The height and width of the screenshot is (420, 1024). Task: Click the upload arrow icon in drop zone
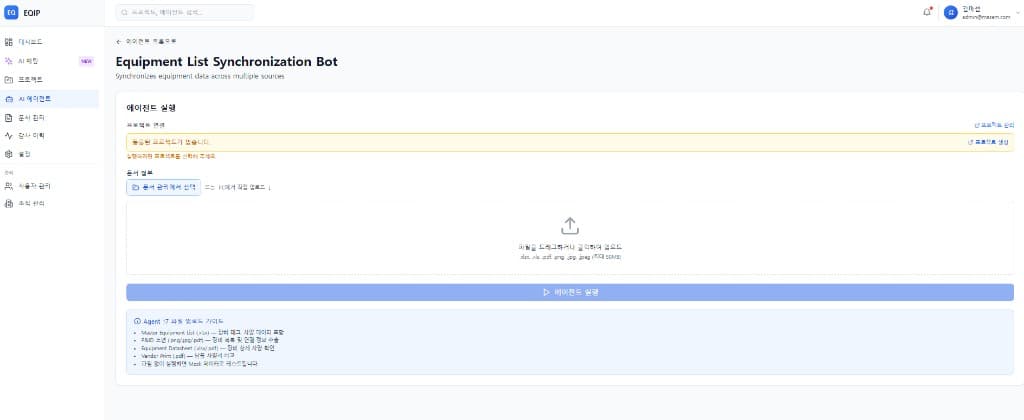[x=570, y=226]
